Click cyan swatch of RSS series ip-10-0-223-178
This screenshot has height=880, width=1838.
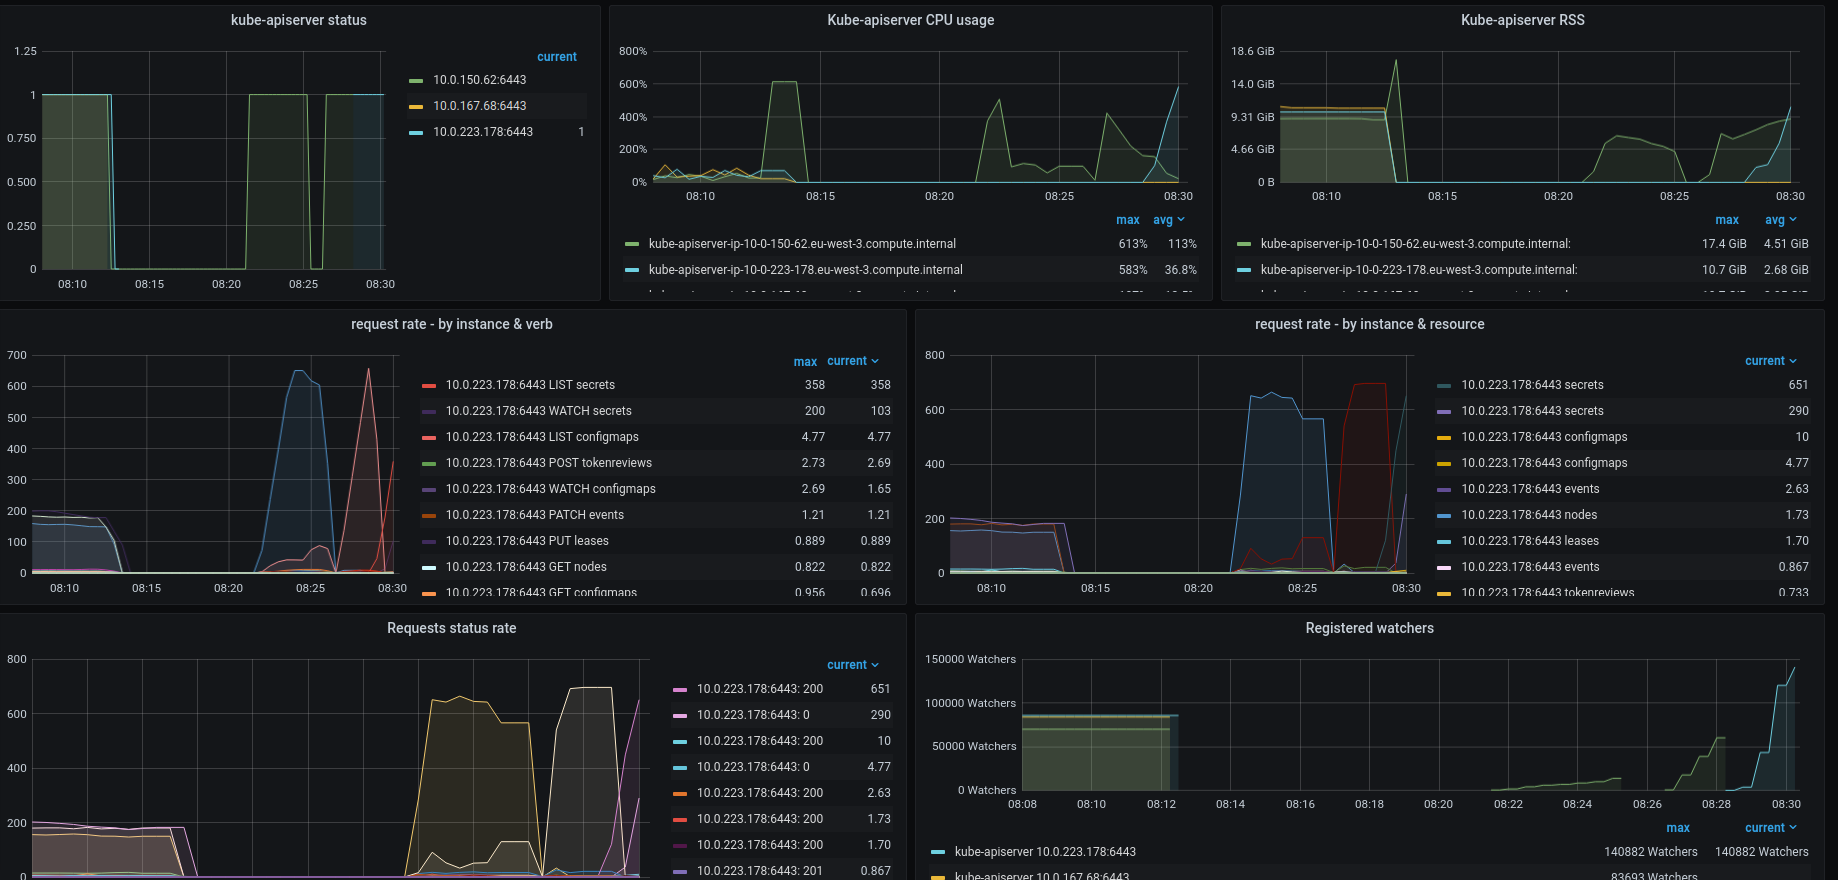(x=1244, y=270)
